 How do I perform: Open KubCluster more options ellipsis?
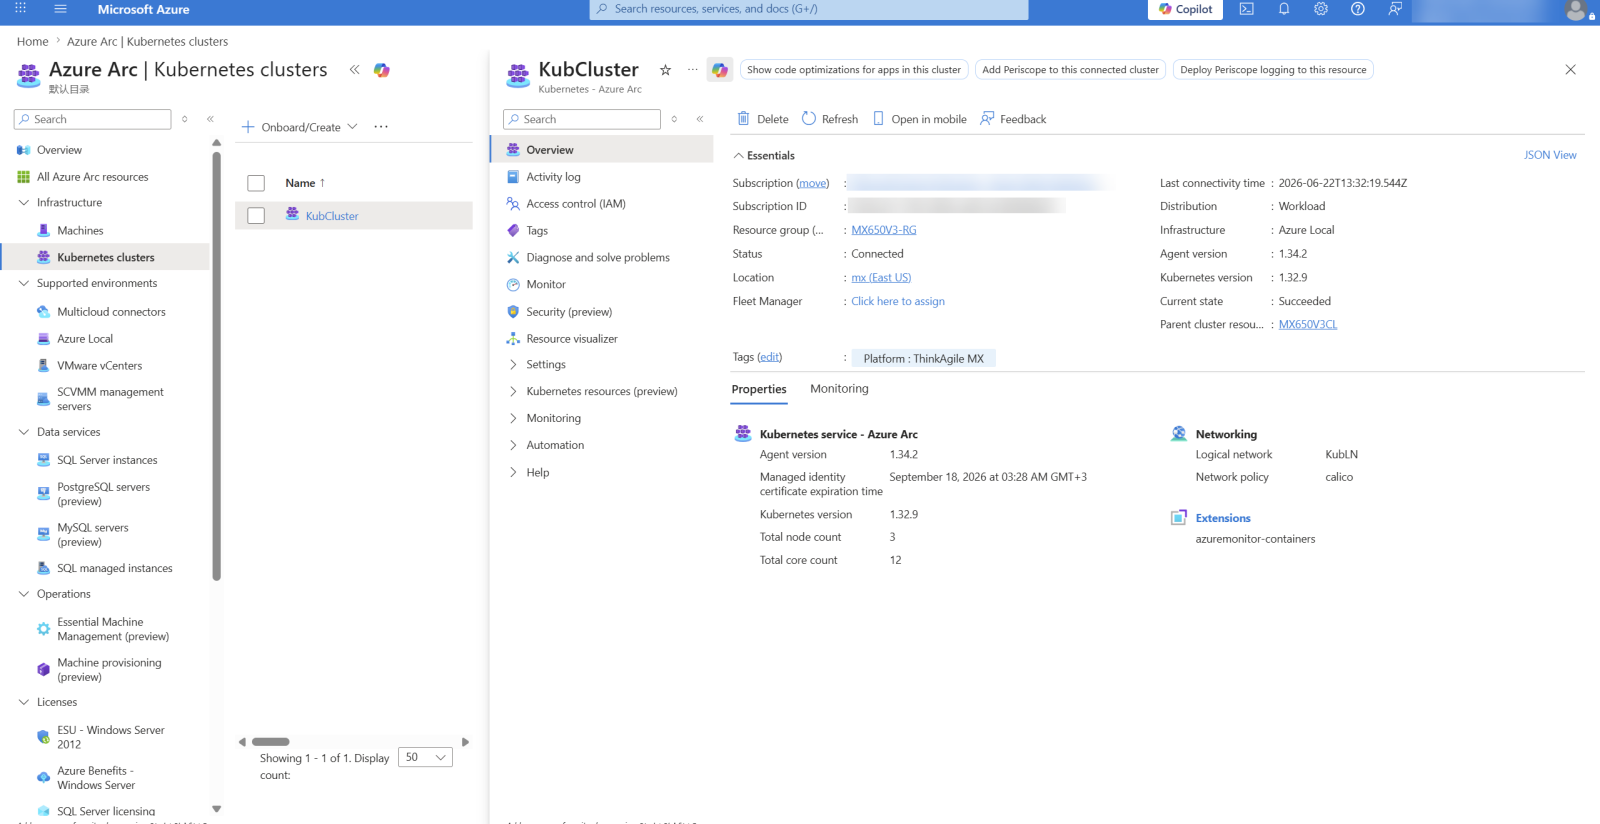692,70
